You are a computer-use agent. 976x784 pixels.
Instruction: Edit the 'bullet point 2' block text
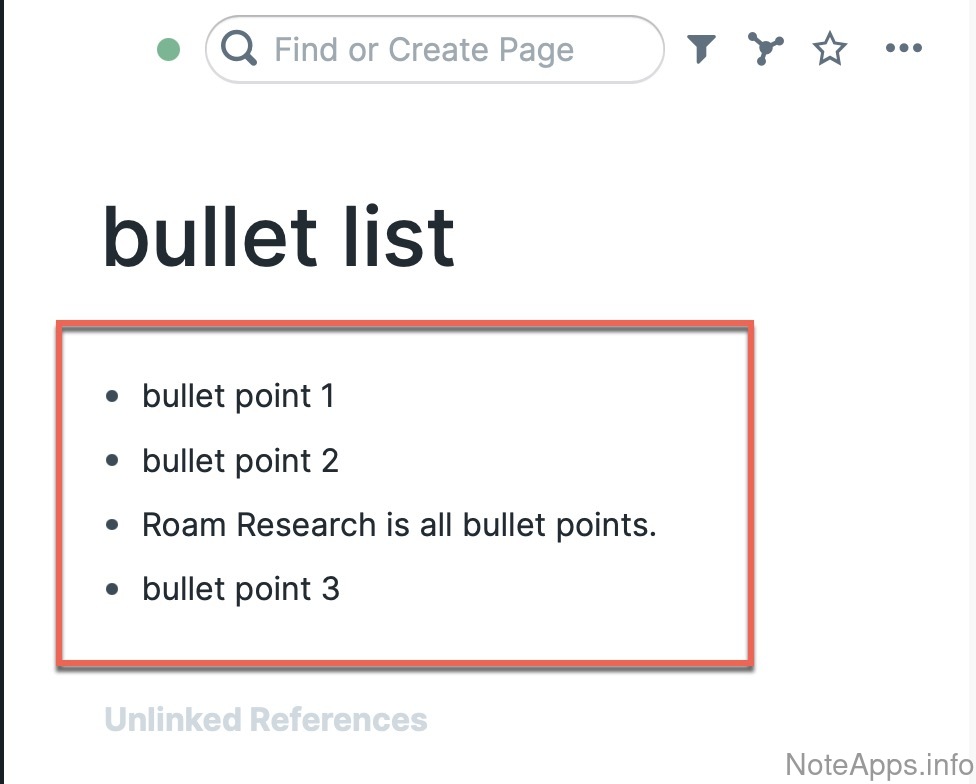tap(240, 461)
